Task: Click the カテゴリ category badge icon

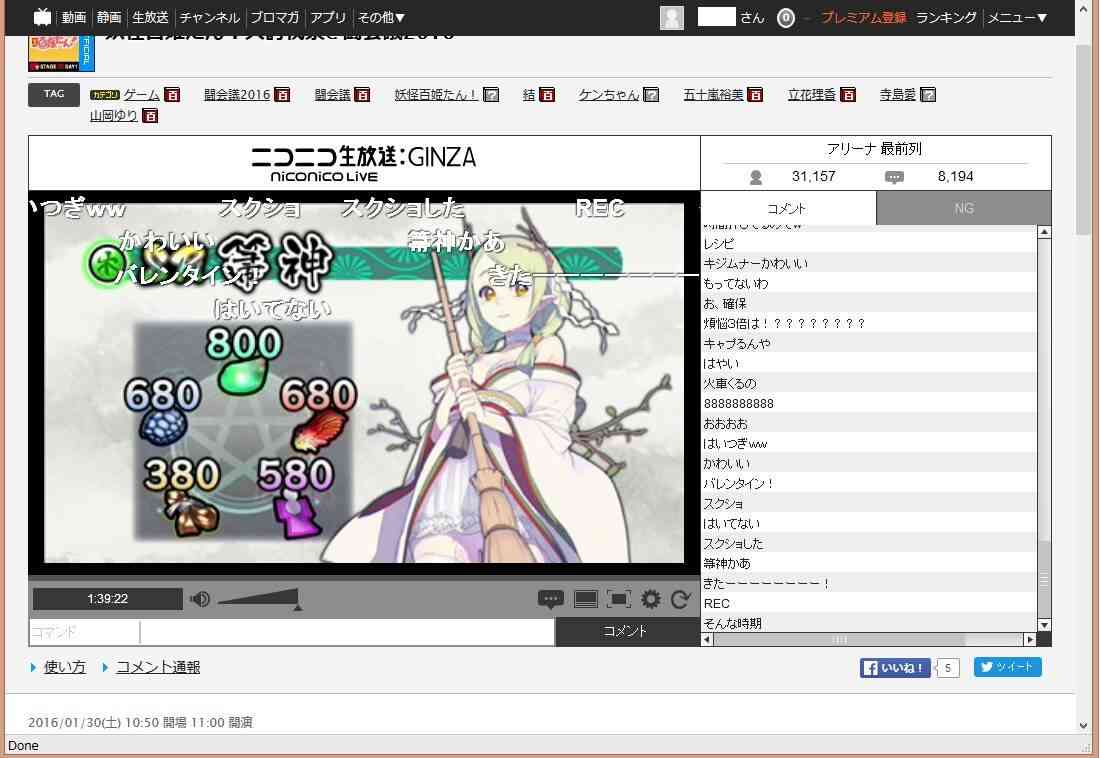Action: tap(105, 95)
